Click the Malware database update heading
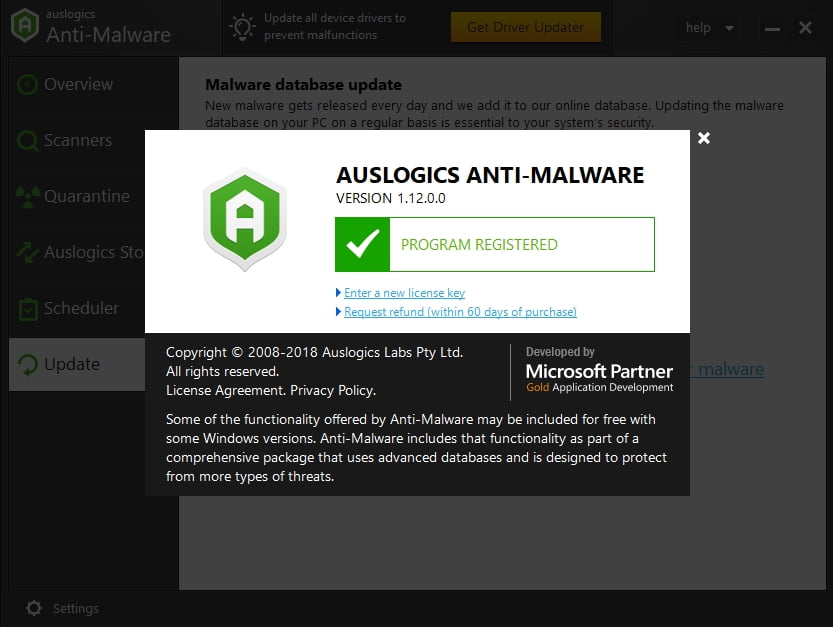Viewport: 833px width, 627px height. point(303,84)
